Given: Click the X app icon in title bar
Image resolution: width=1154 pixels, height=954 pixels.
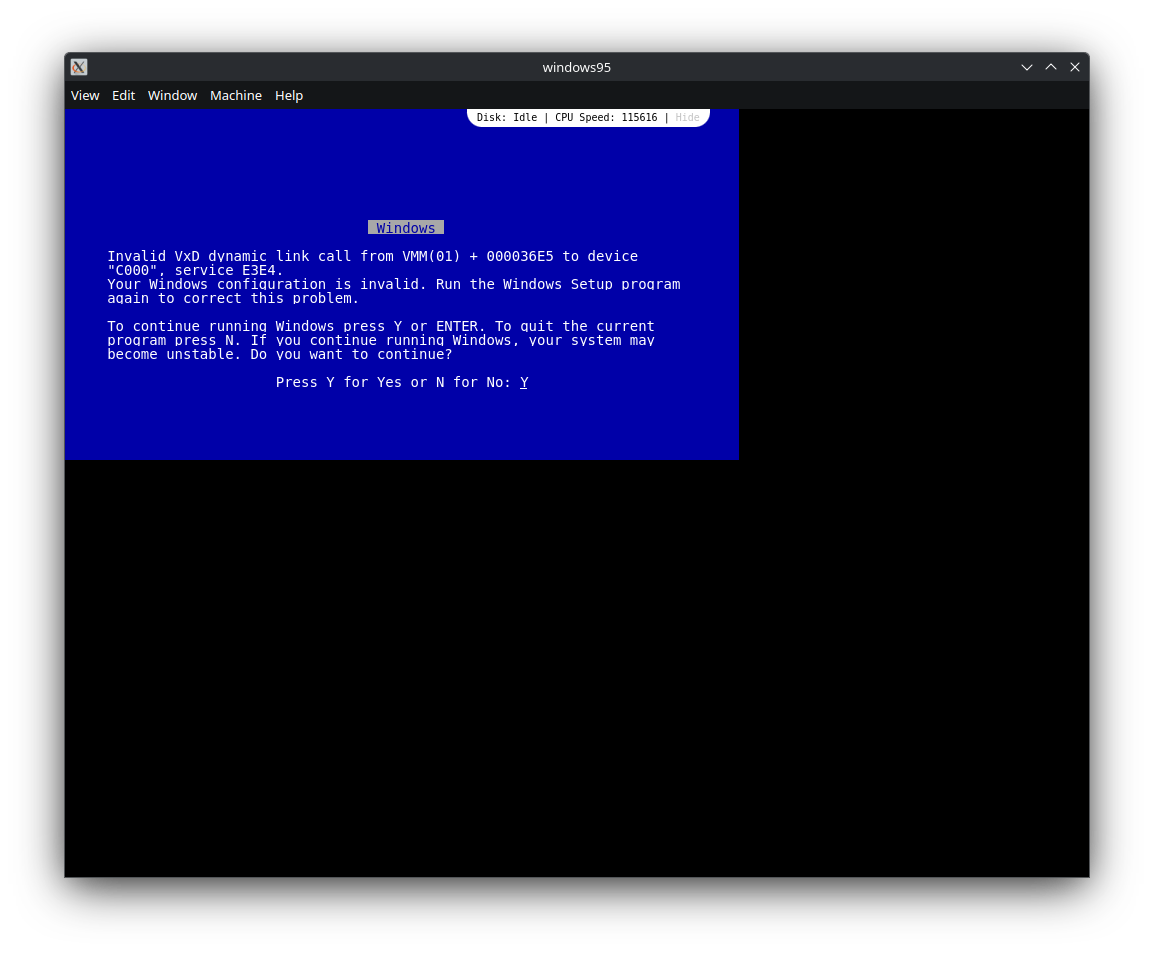Looking at the screenshot, I should (79, 67).
